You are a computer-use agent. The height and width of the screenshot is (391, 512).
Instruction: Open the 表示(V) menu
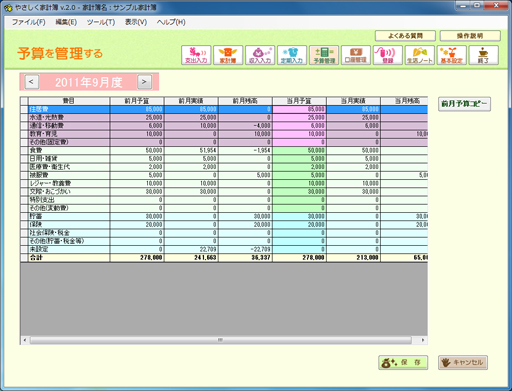136,22
